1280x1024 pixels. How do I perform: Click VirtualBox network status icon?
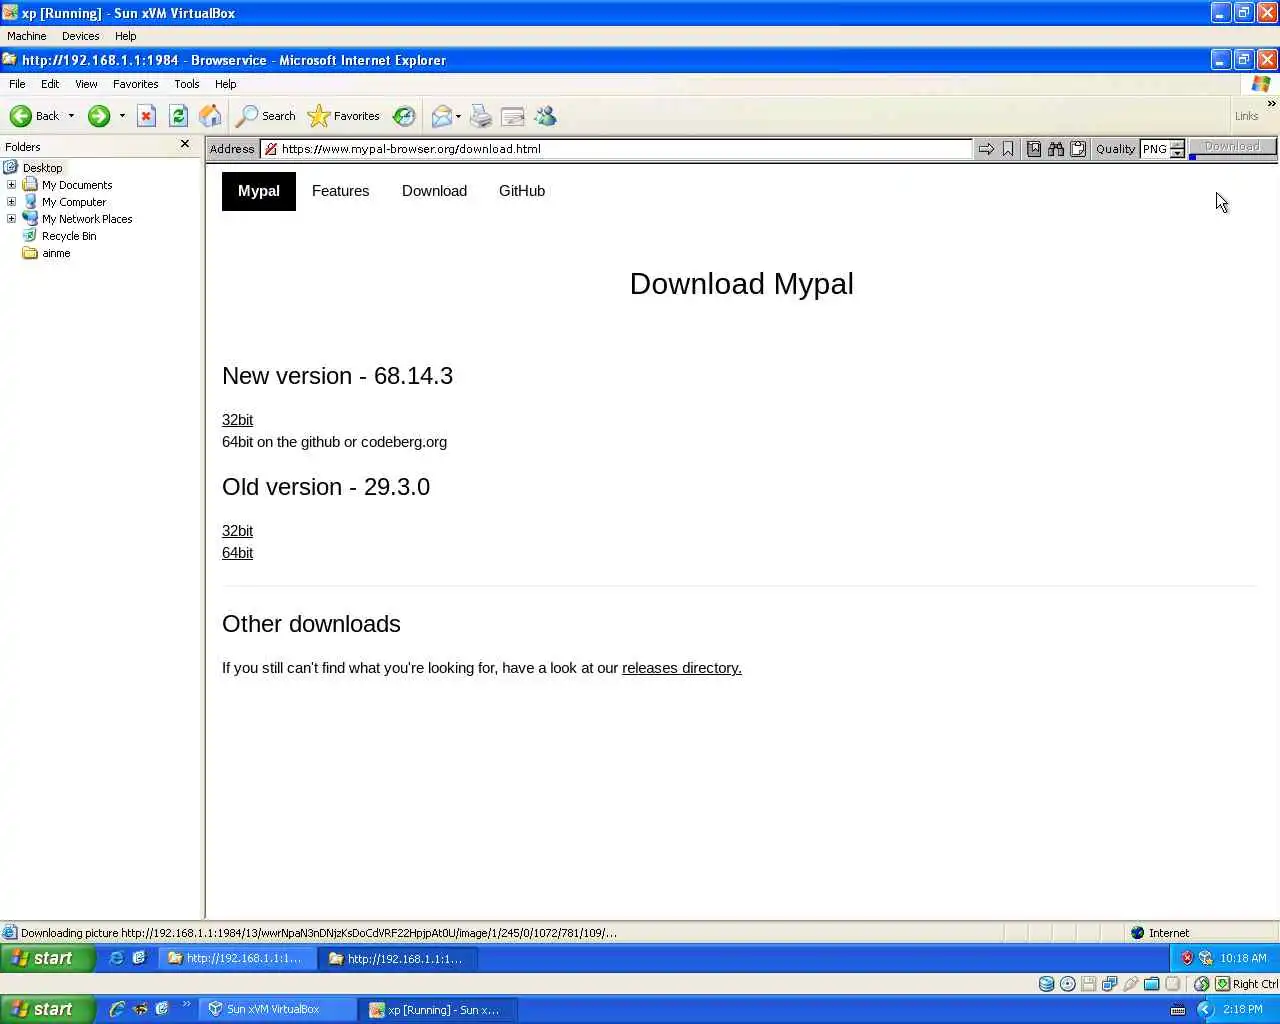pos(1109,984)
